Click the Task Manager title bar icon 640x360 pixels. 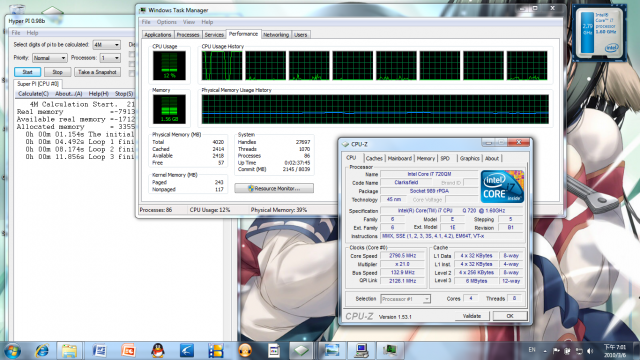142,10
